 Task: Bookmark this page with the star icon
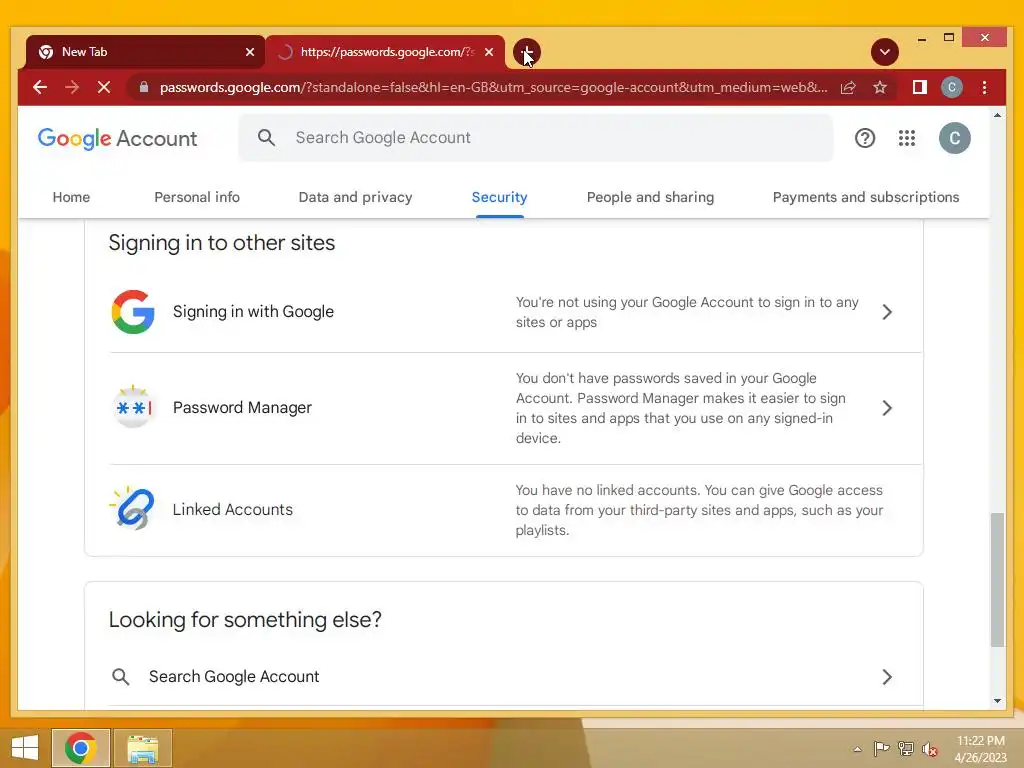tap(880, 88)
